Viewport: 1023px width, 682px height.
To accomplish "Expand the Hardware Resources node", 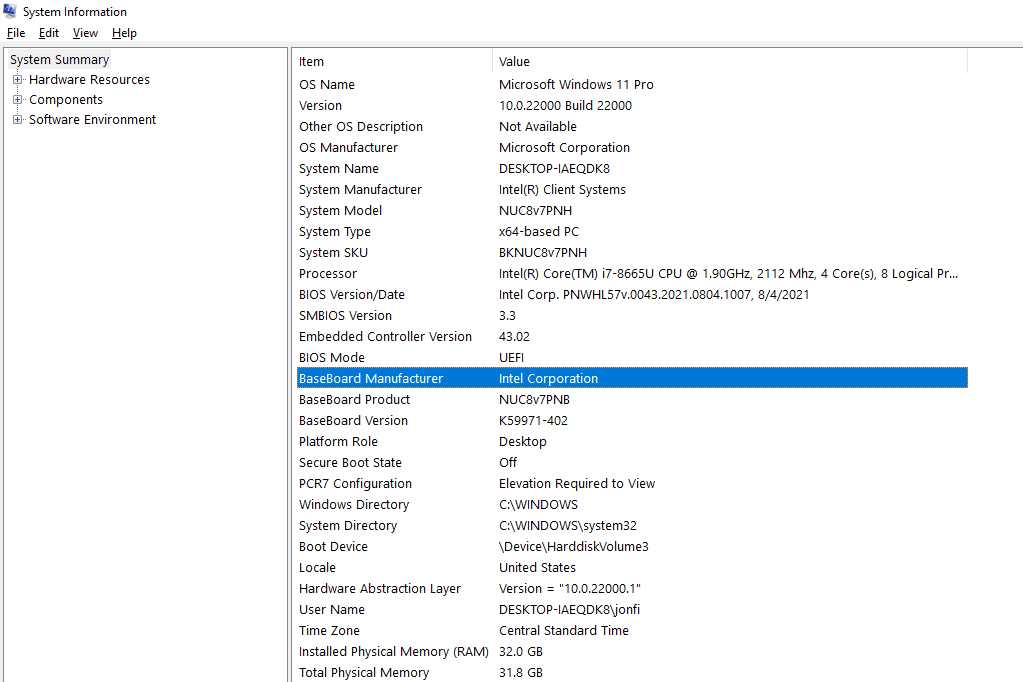I will tap(18, 80).
